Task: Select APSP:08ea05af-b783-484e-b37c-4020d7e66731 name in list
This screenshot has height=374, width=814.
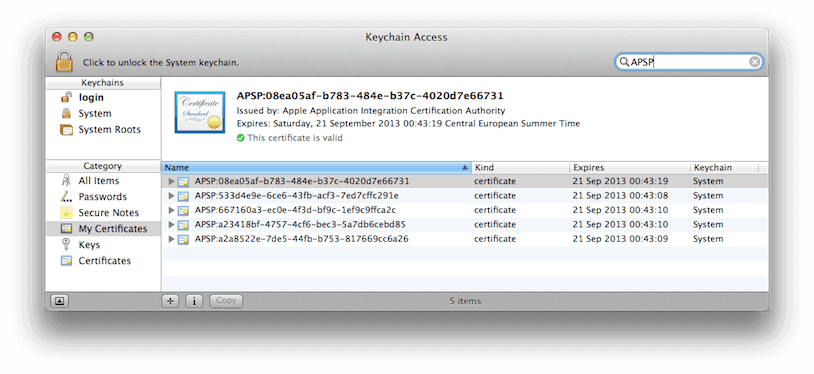Action: [x=302, y=181]
